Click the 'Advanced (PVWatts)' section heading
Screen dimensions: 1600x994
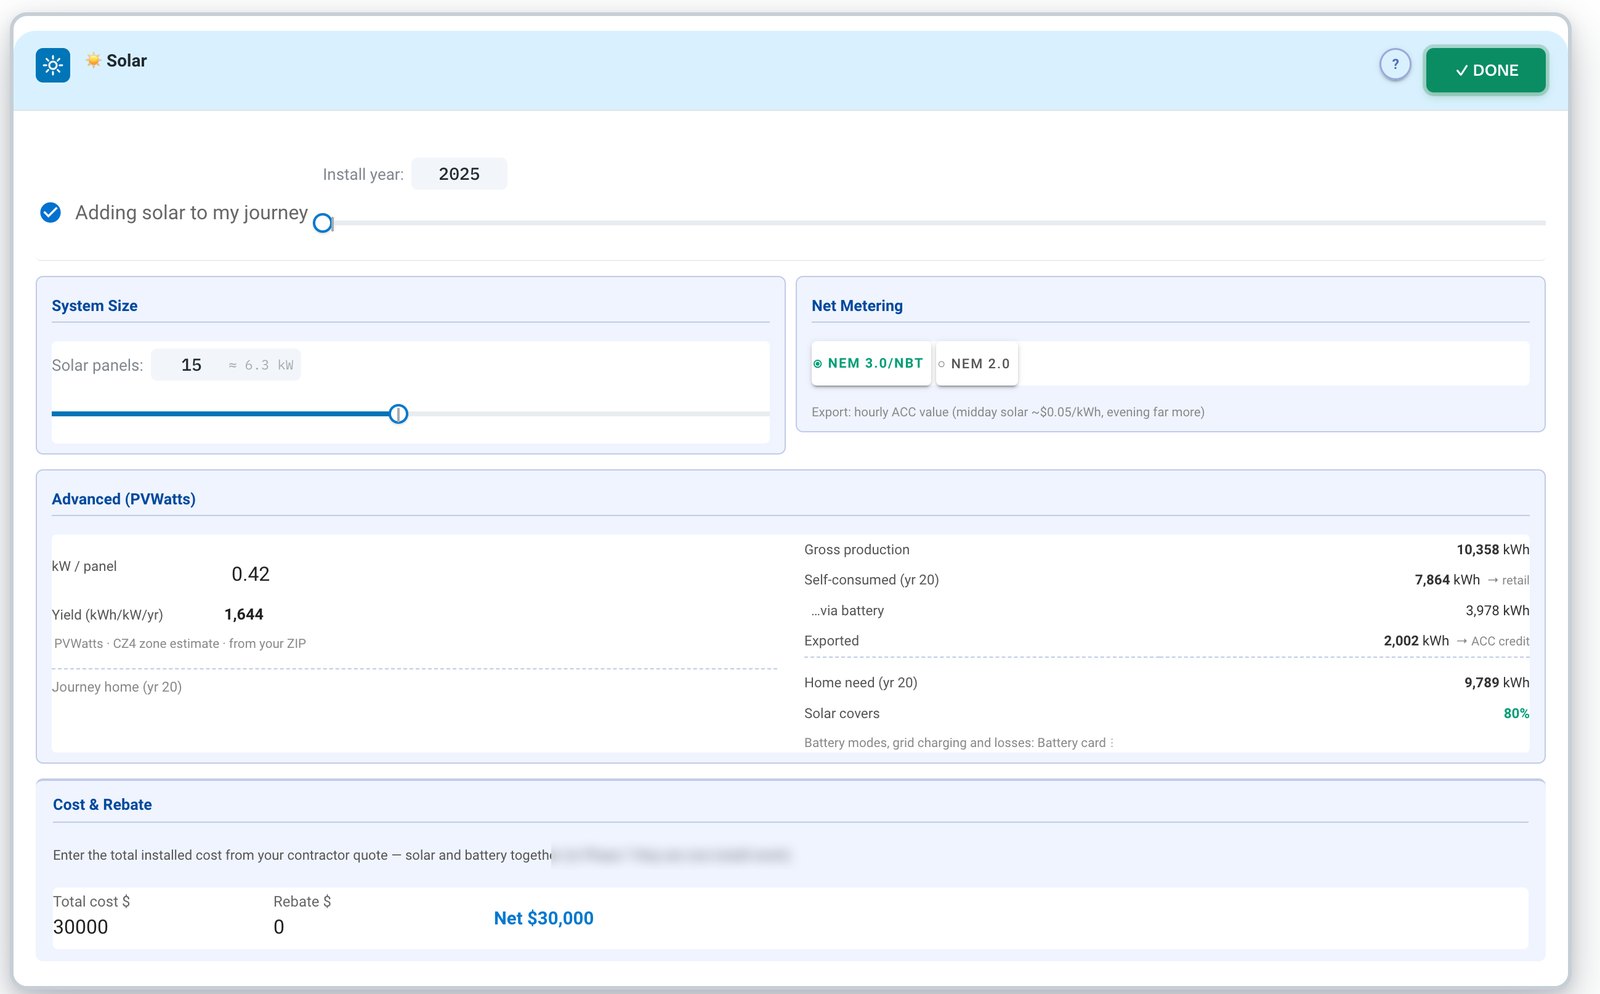[x=124, y=499]
